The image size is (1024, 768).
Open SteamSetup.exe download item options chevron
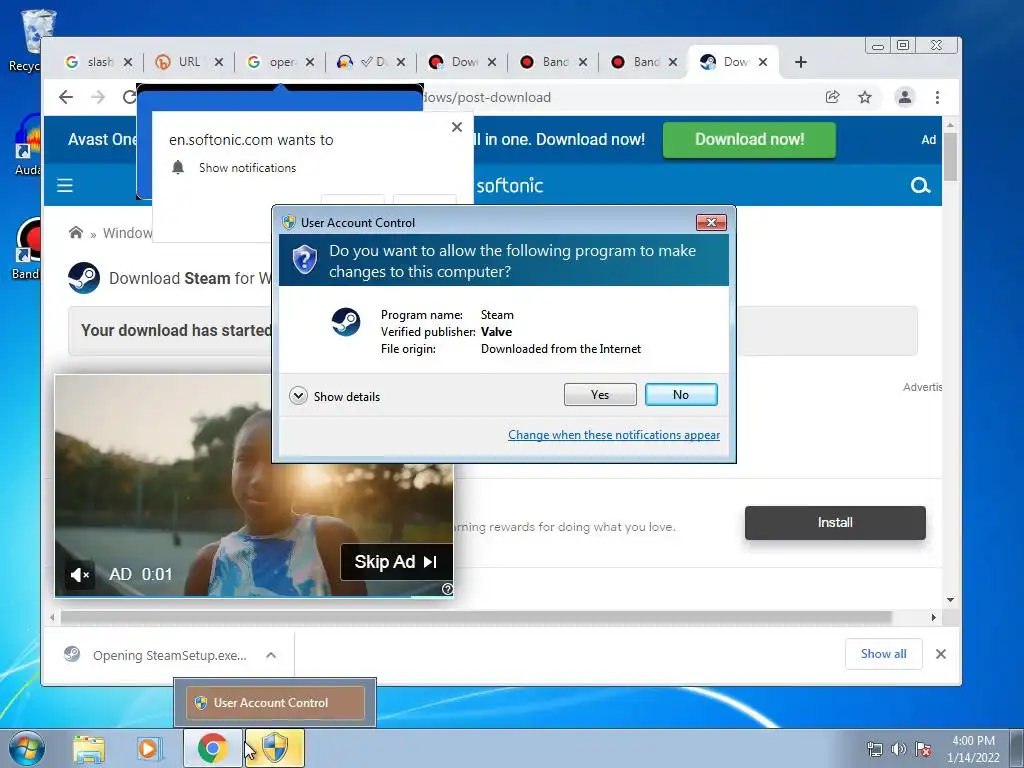point(271,655)
